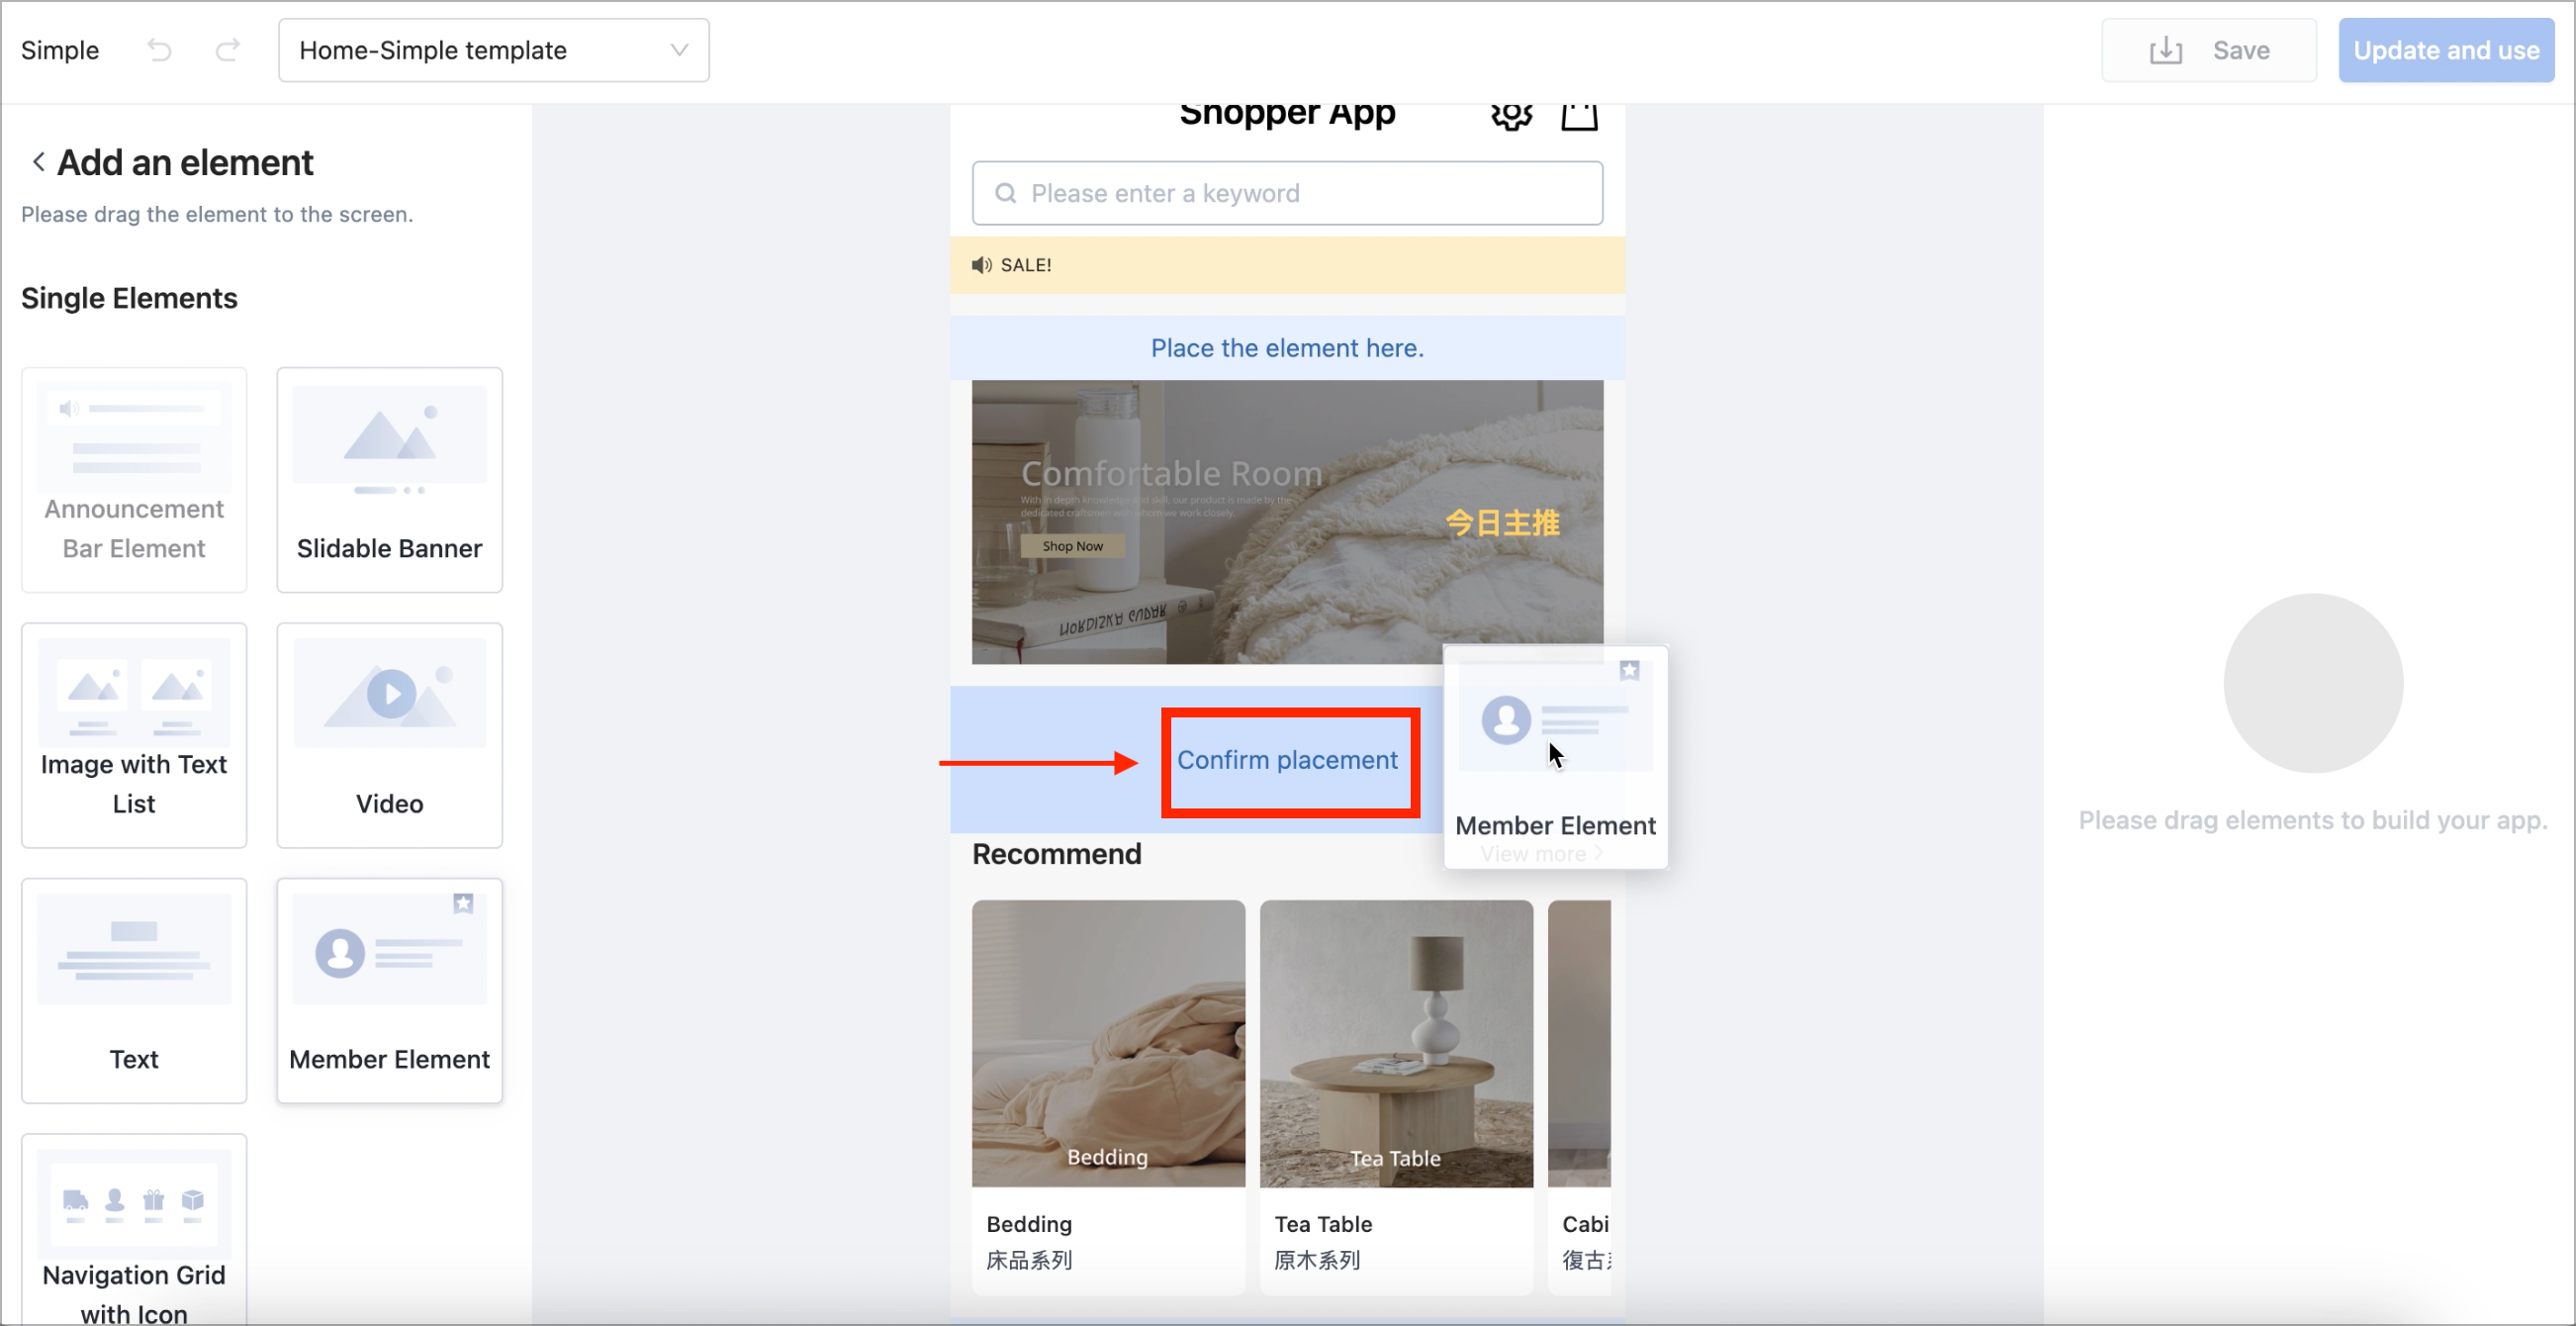The width and height of the screenshot is (2576, 1326).
Task: Open the Tea Table product card
Action: (1396, 1097)
